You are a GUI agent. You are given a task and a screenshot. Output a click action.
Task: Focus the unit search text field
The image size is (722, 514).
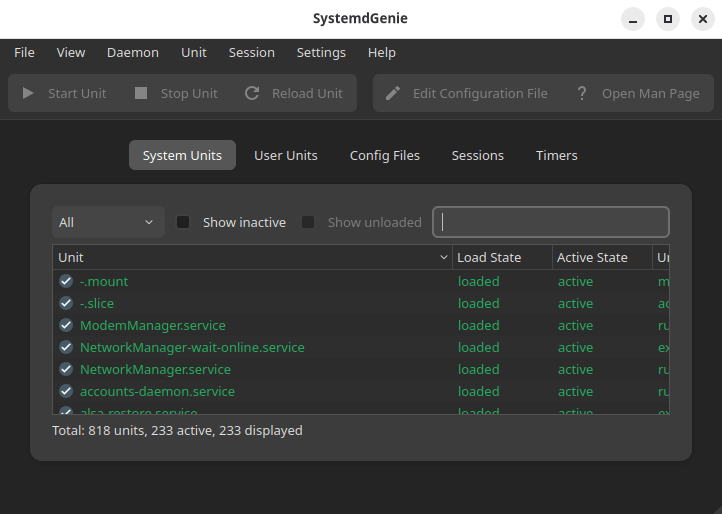point(551,222)
